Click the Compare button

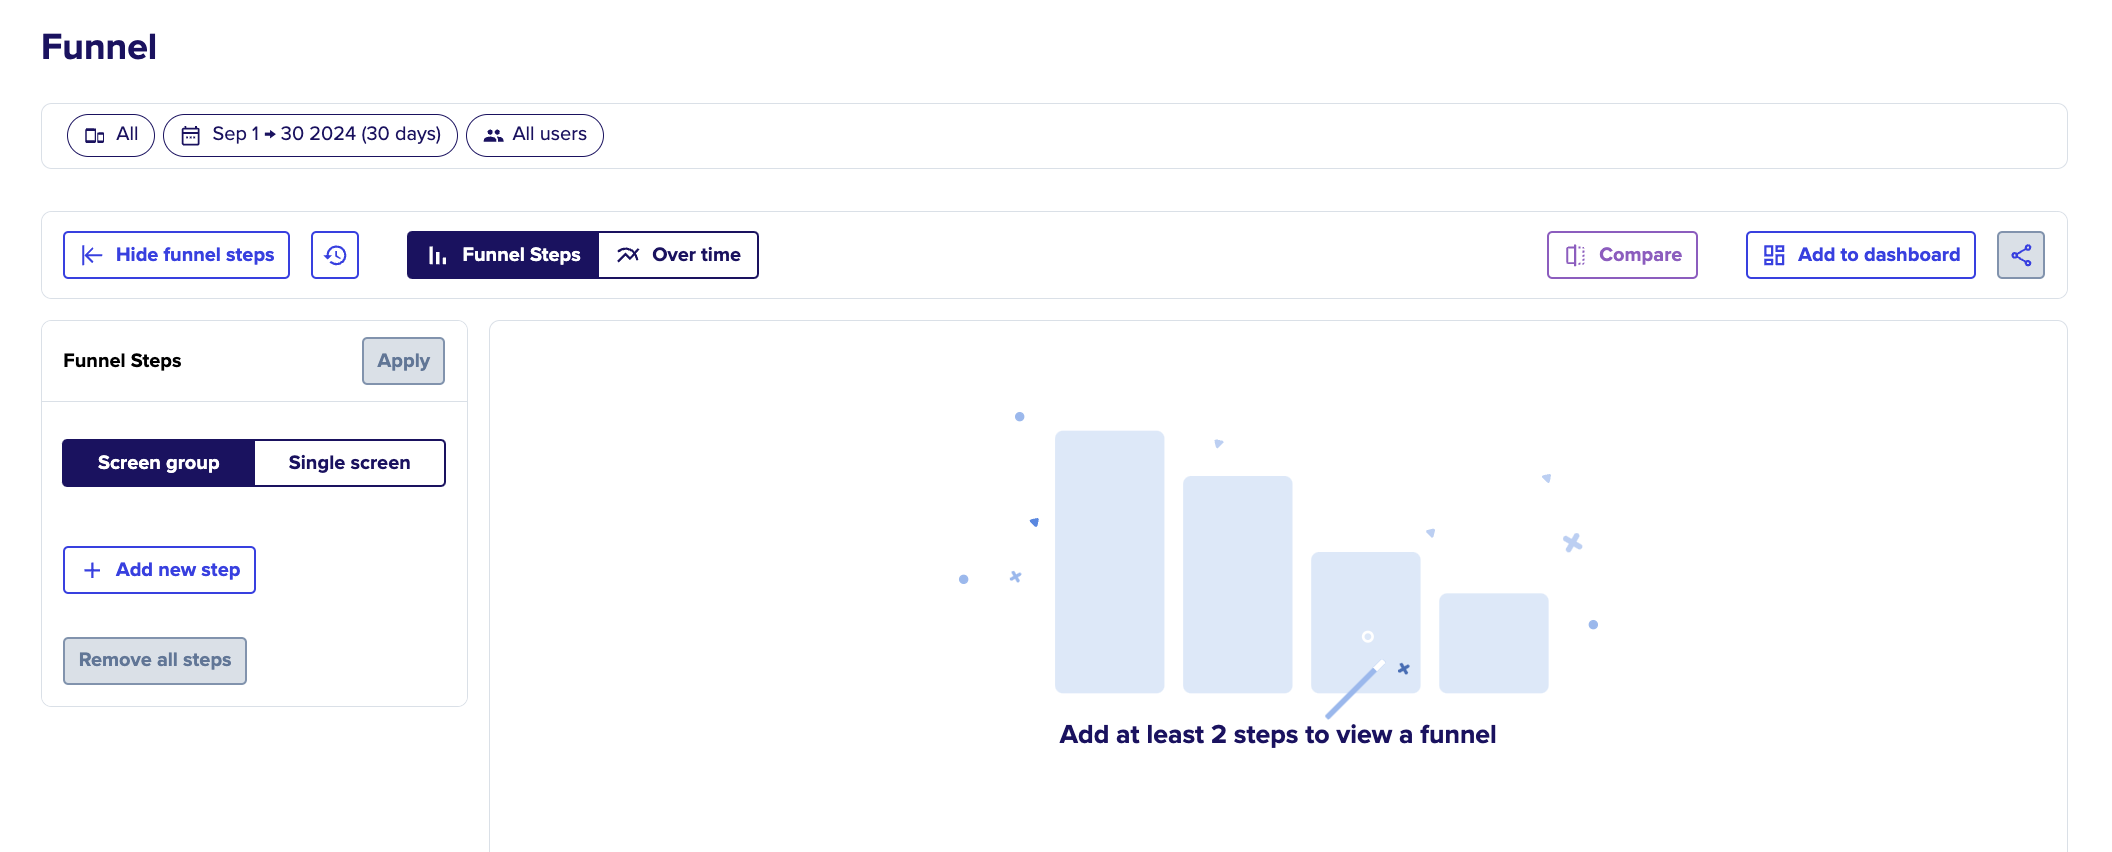tap(1622, 255)
